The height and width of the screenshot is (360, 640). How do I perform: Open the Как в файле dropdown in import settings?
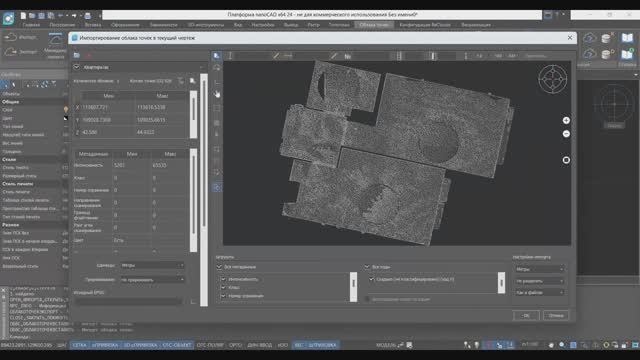pyautogui.click(x=540, y=292)
